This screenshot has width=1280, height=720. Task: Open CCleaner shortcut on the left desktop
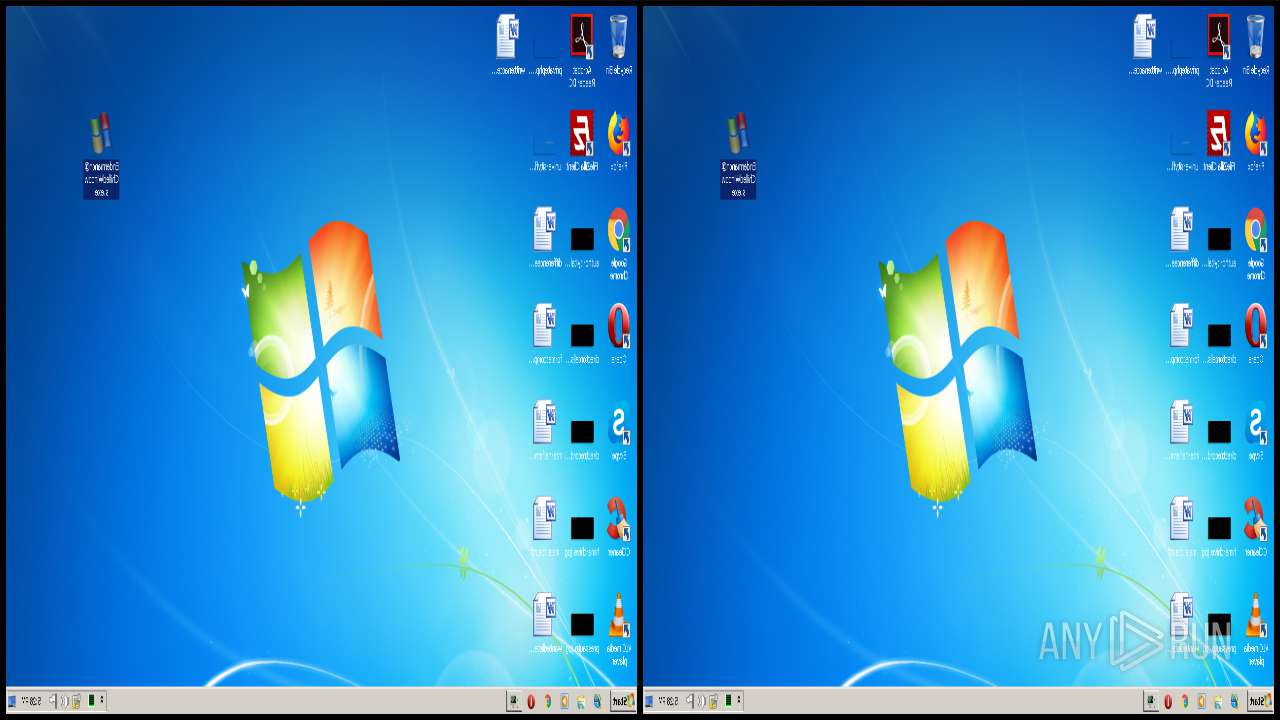pyautogui.click(x=619, y=526)
